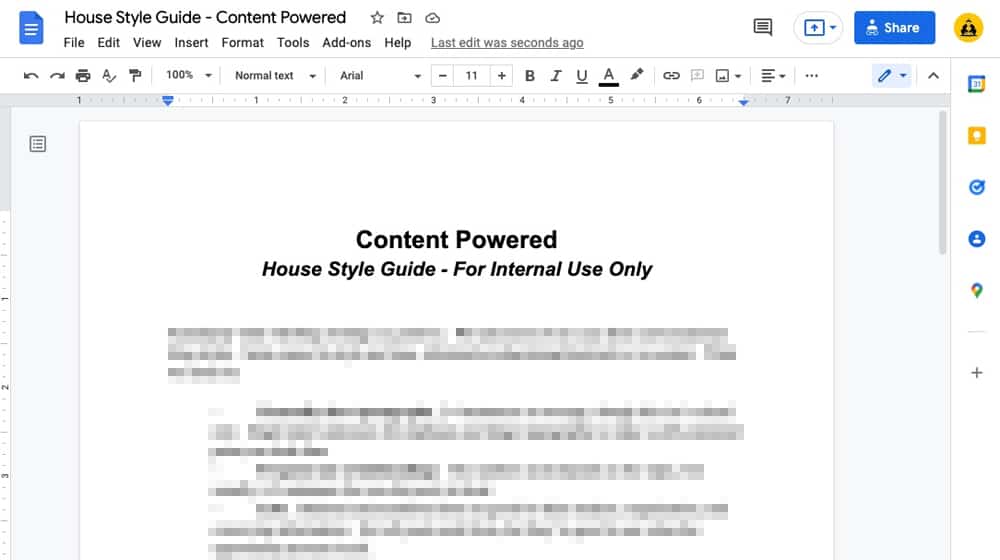
Task: Expand the text alignment dropdown
Action: [773, 76]
